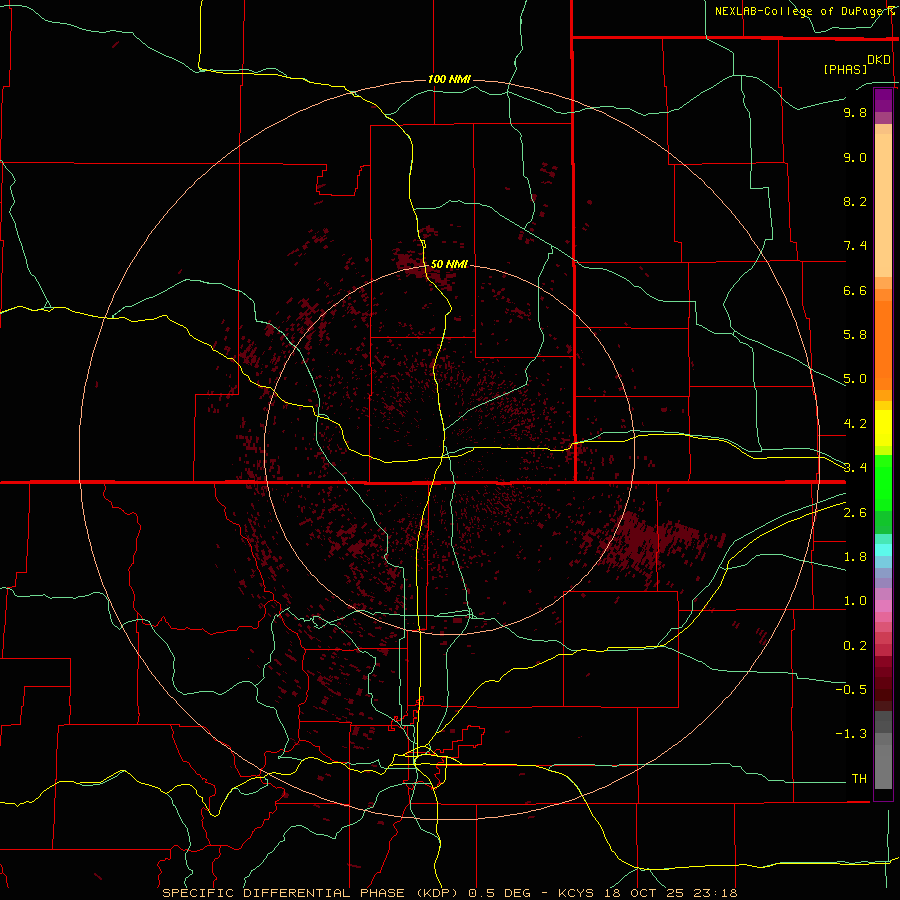Viewport: 900px width, 900px height.
Task: Click the 1.0 value on the color scale
Action: tap(855, 601)
